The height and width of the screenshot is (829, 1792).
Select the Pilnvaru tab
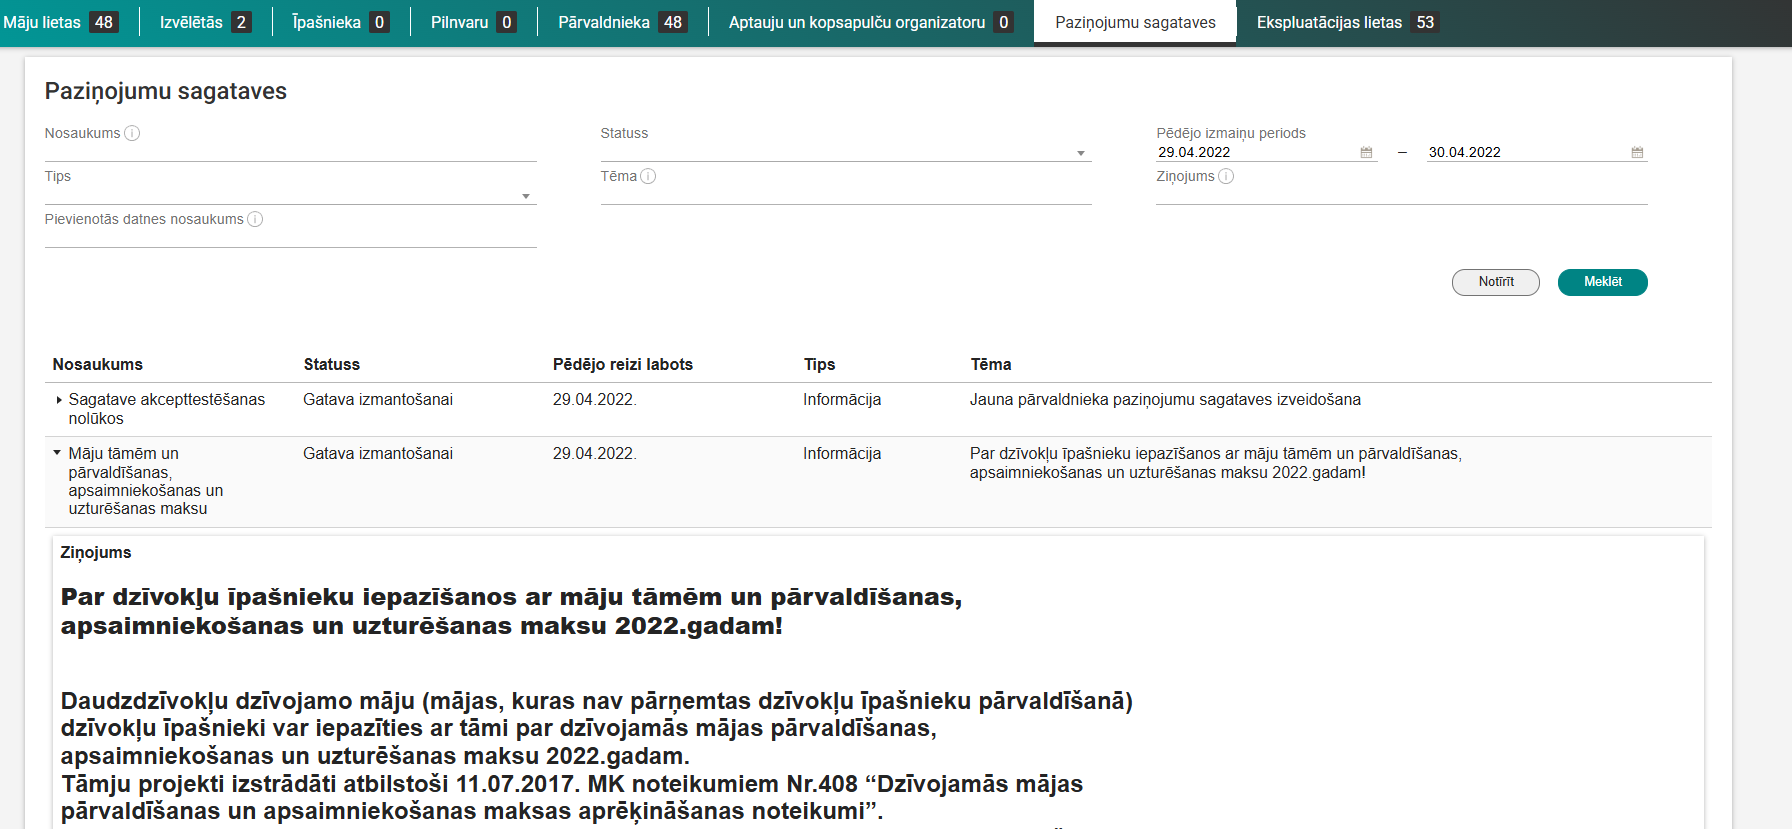(473, 22)
